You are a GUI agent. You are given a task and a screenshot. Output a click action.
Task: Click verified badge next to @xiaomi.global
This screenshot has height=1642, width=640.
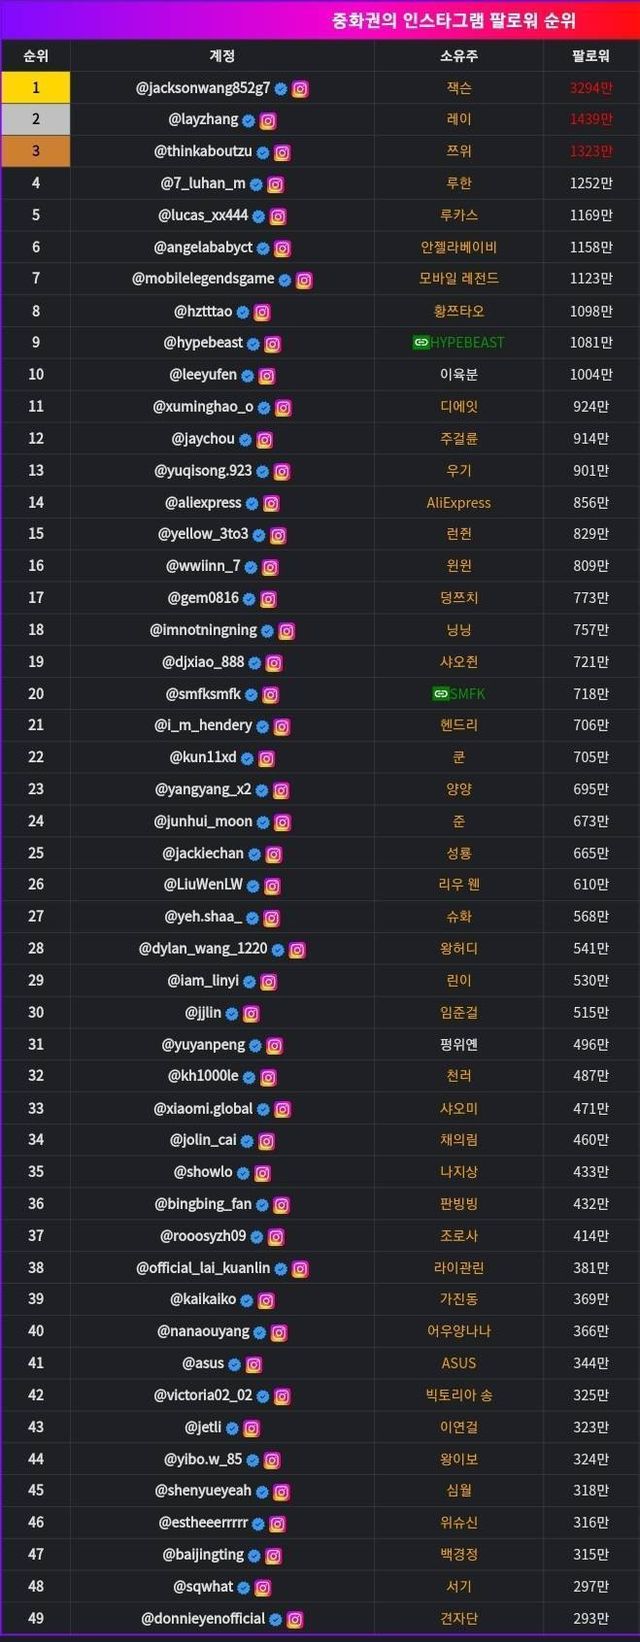tap(263, 1110)
